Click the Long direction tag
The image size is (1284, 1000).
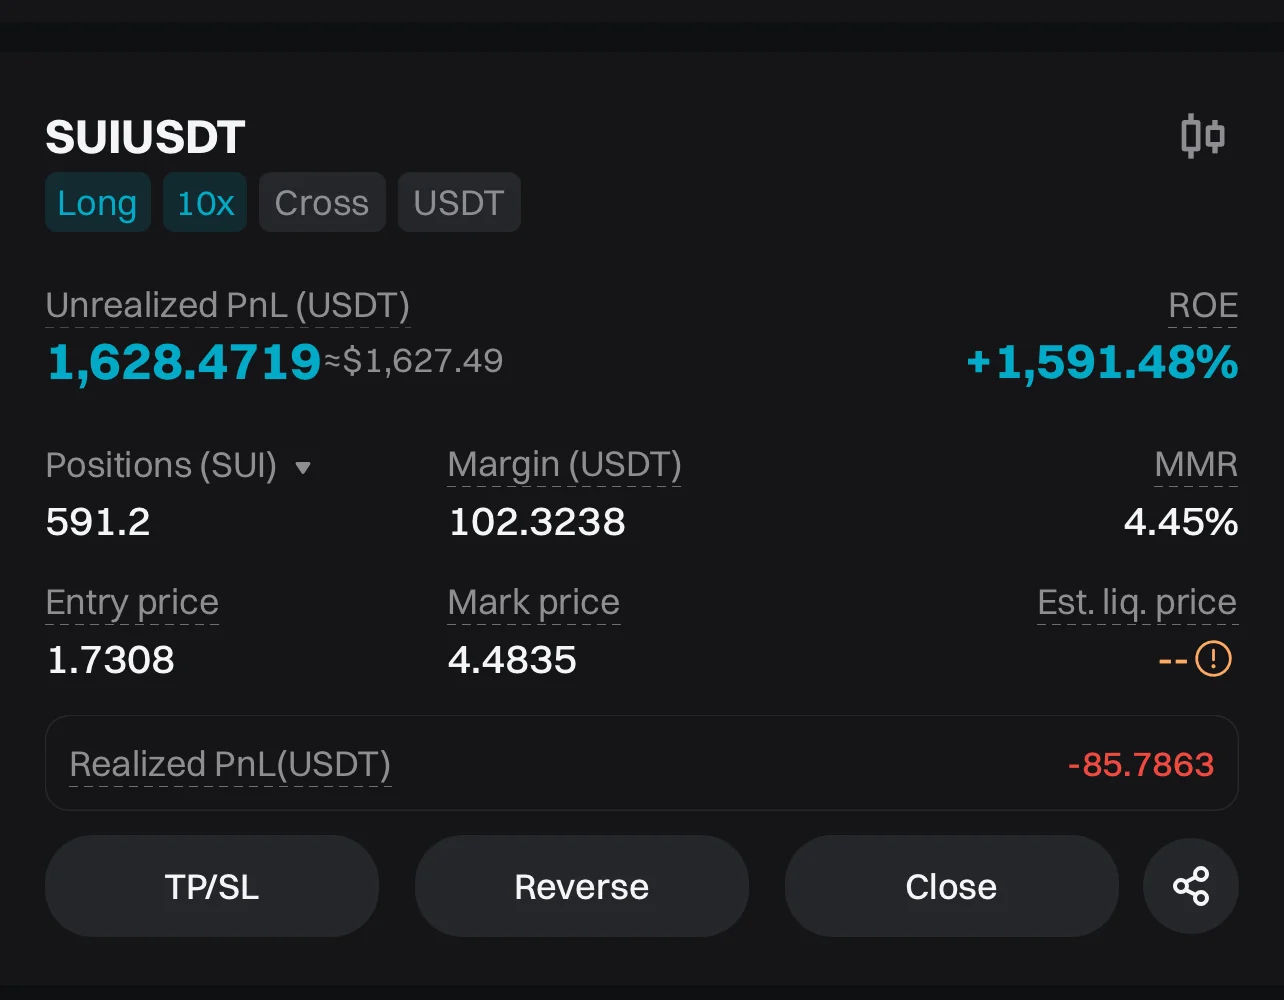[x=97, y=203]
